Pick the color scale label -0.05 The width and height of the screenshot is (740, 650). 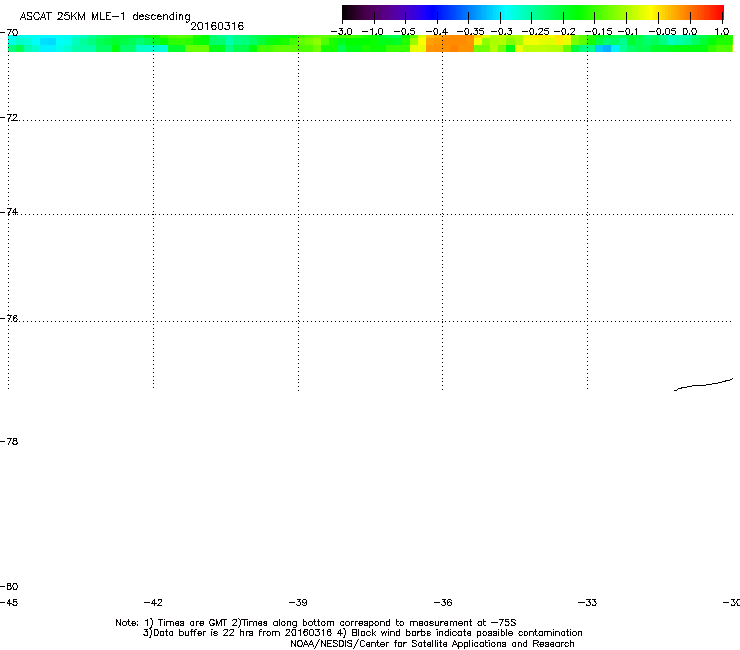coord(663,32)
